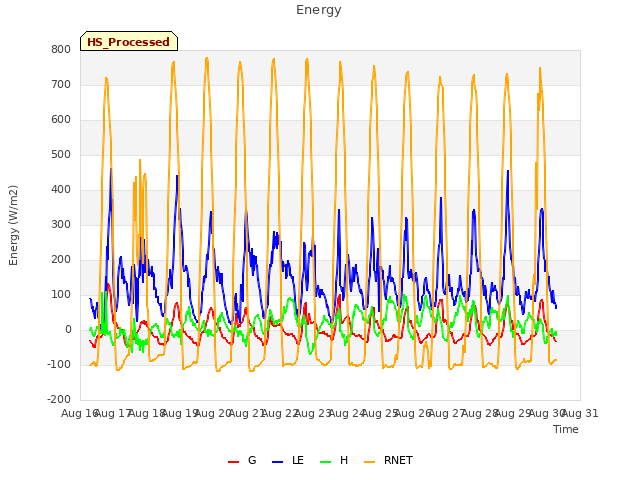640x480 pixels.
Task: Click the red G legend color marker
Action: tap(233, 462)
